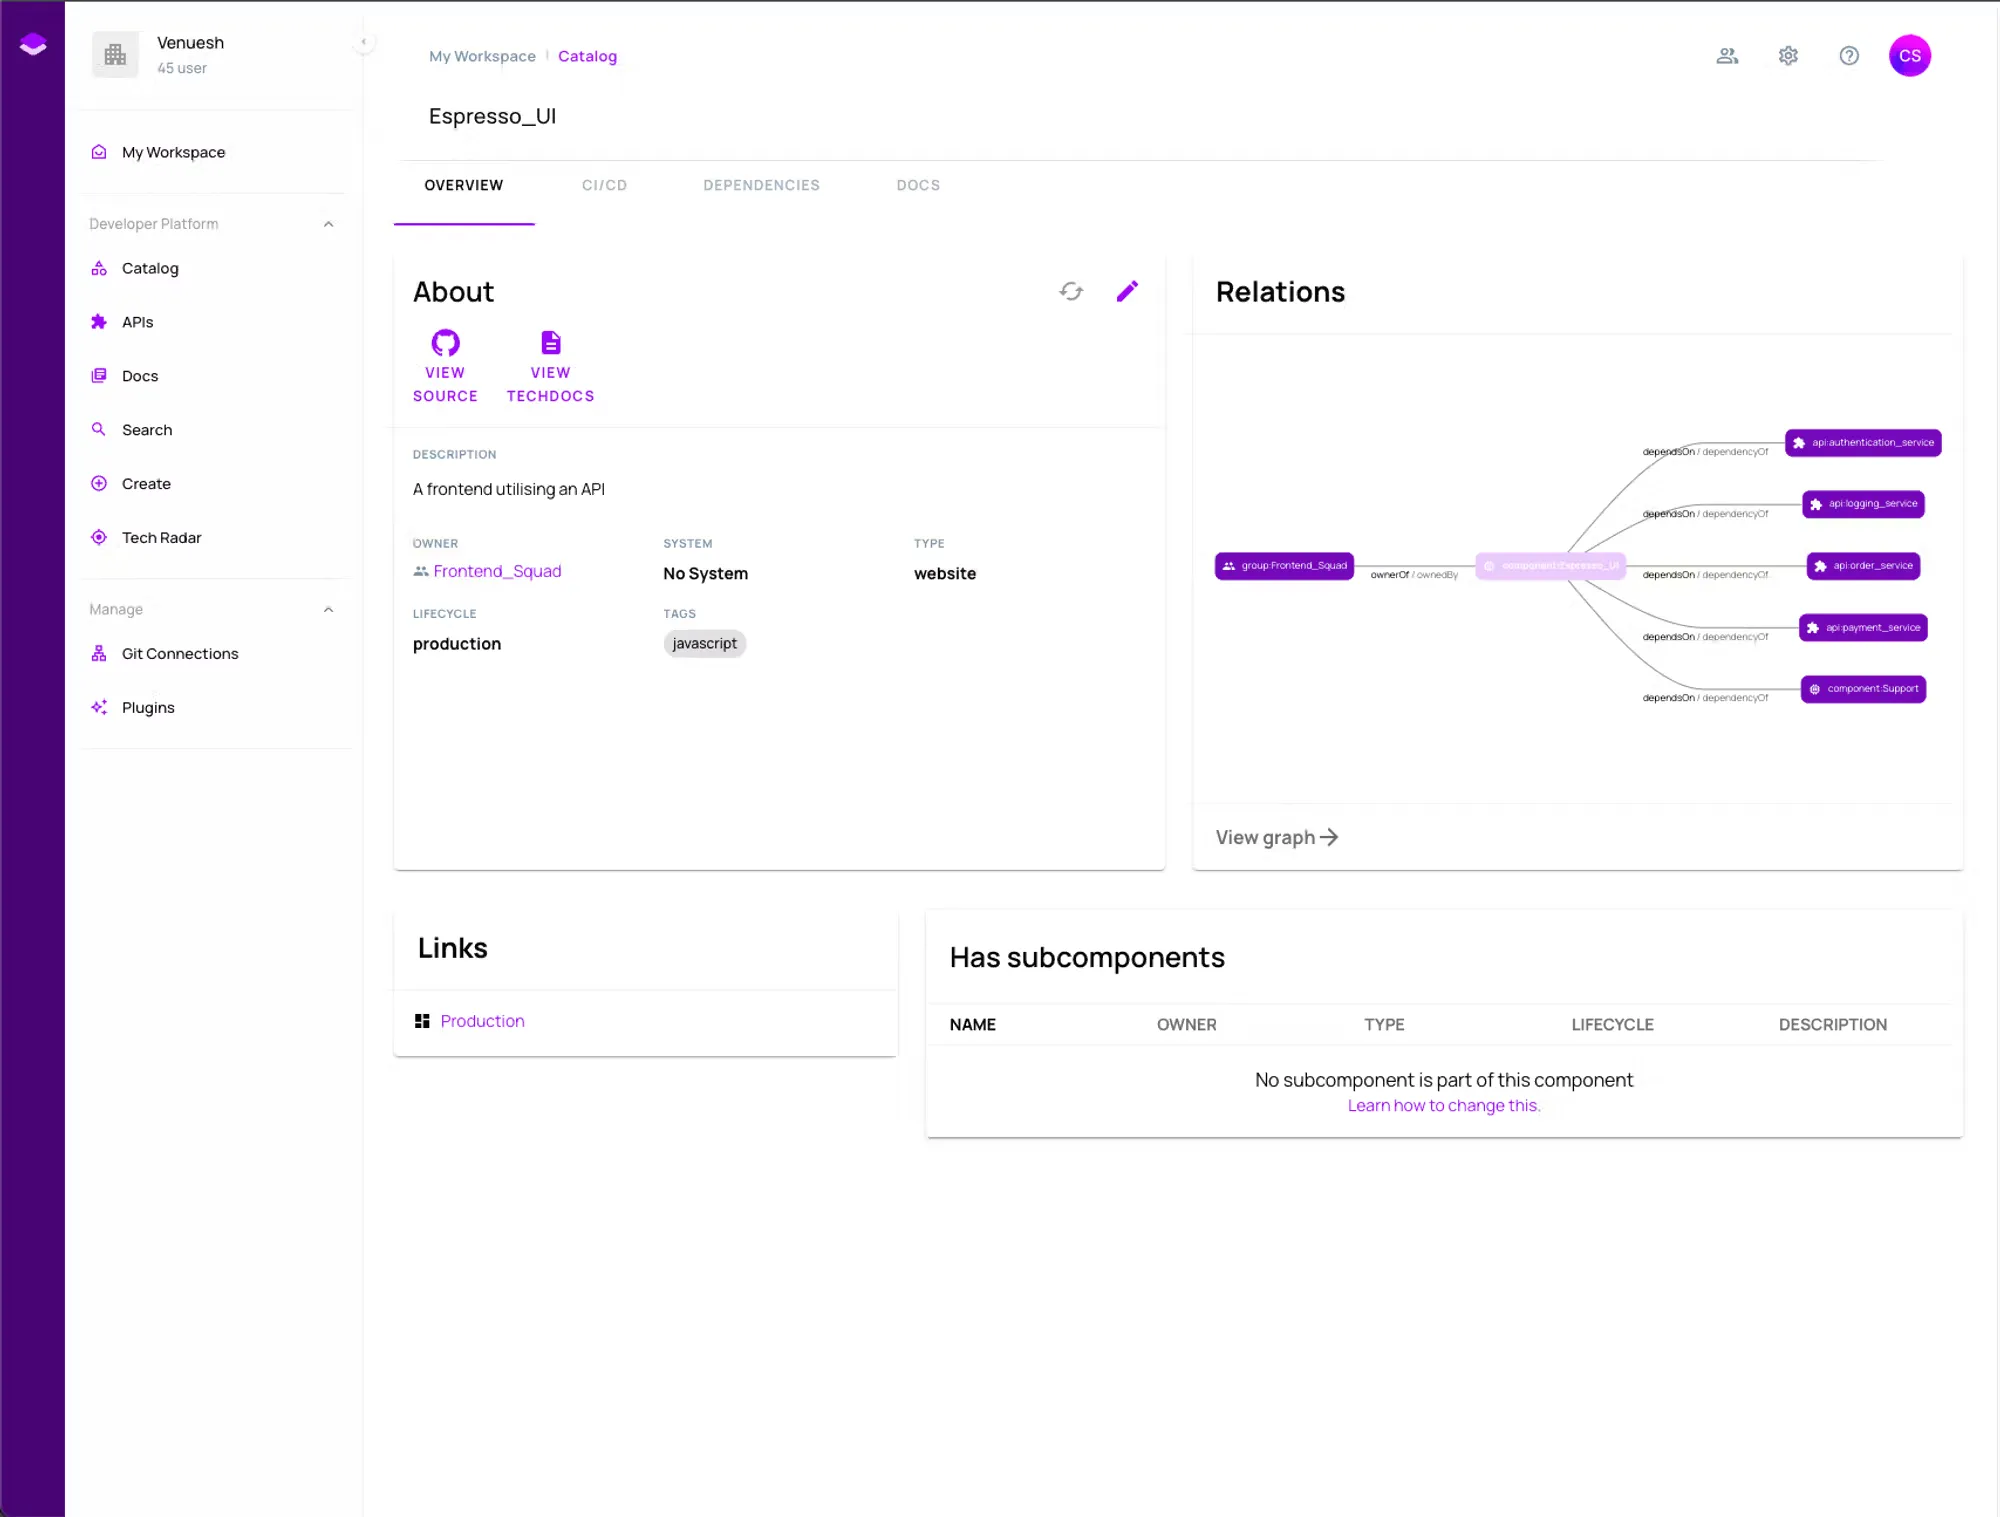Click the My Workspace inbox icon

click(x=99, y=152)
